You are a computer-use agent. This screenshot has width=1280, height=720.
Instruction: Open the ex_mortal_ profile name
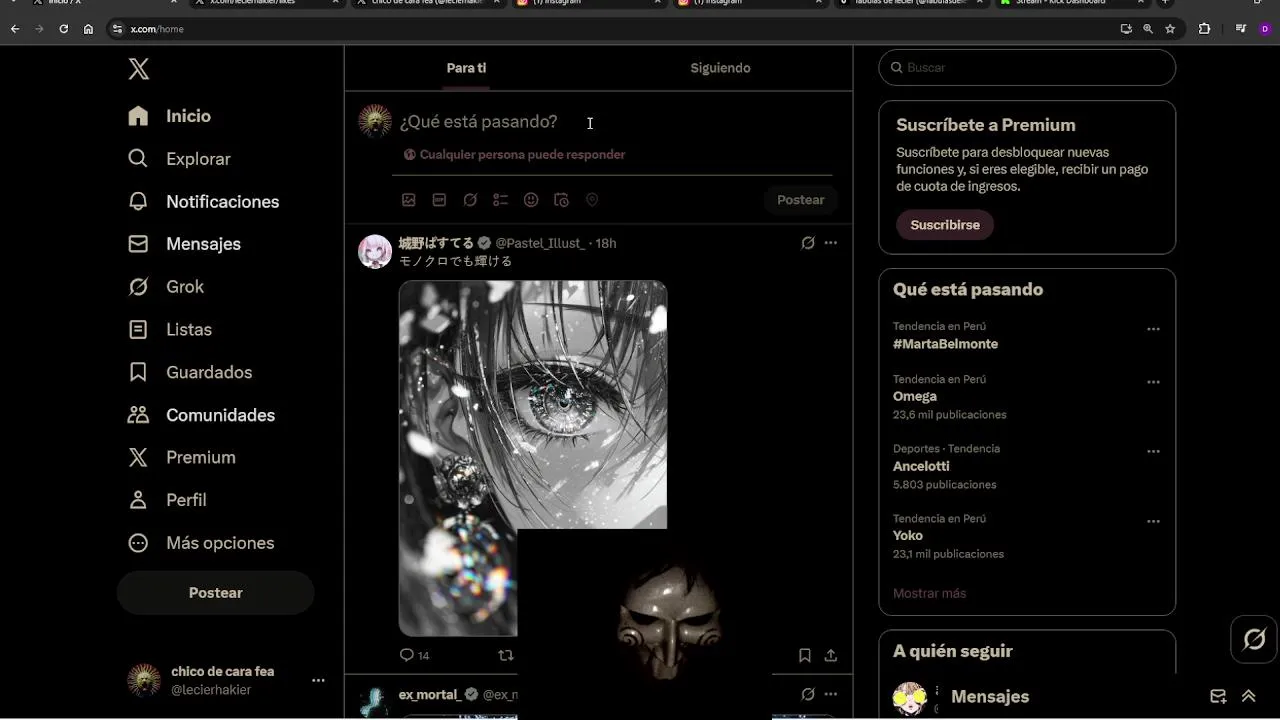[x=430, y=694]
